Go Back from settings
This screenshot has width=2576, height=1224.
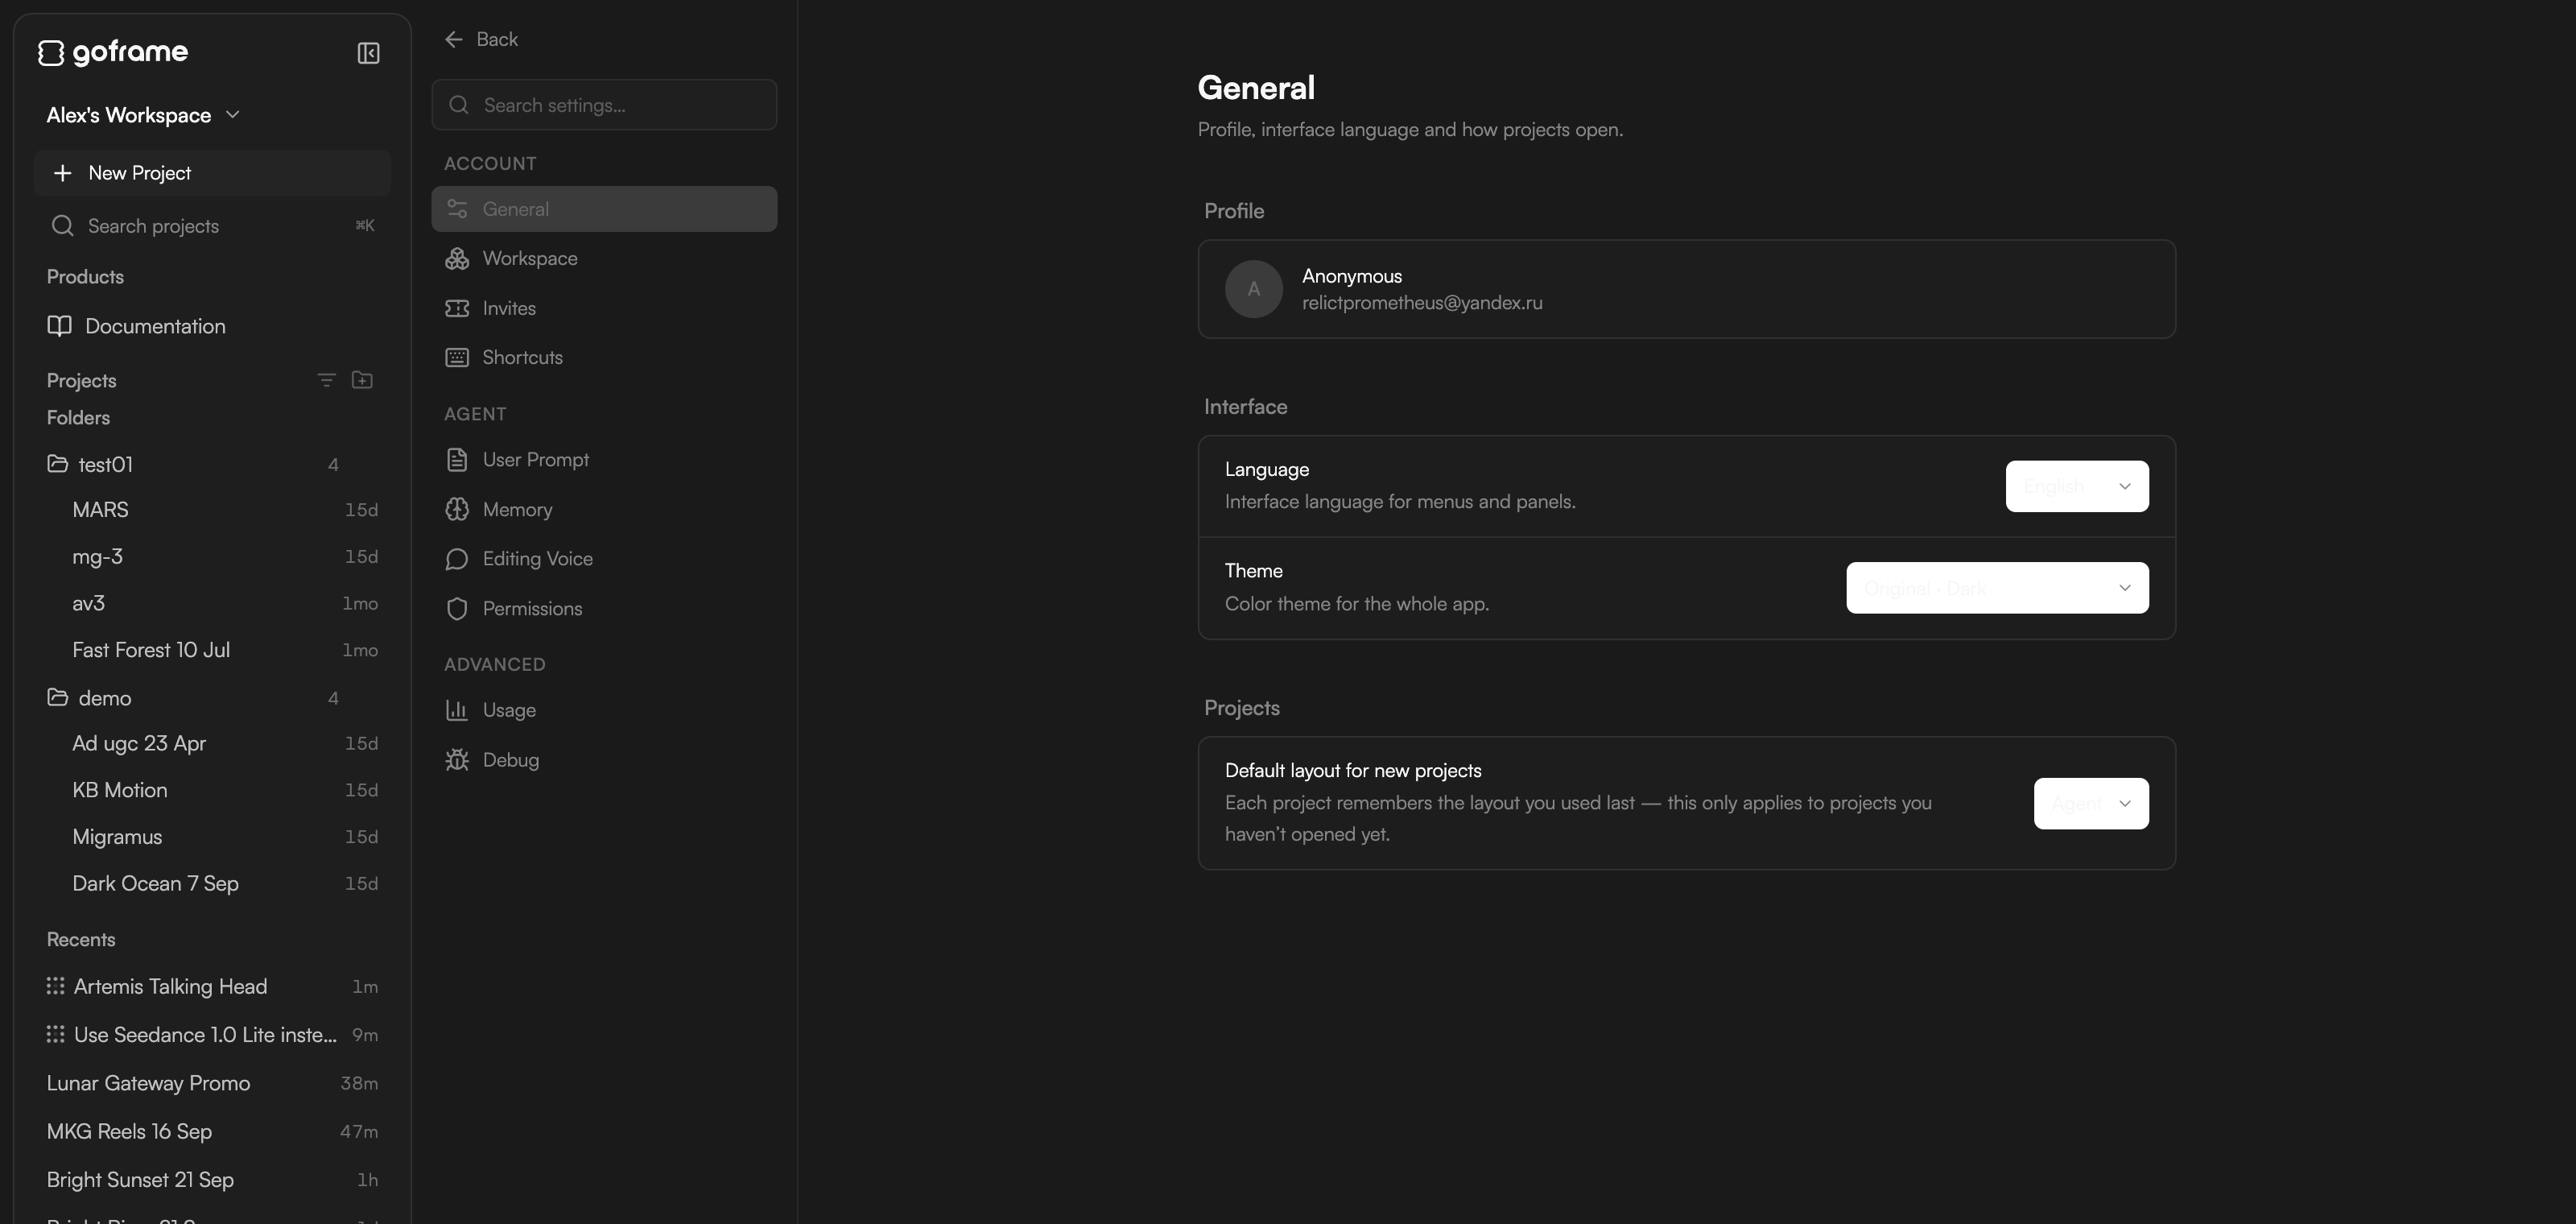(x=482, y=39)
